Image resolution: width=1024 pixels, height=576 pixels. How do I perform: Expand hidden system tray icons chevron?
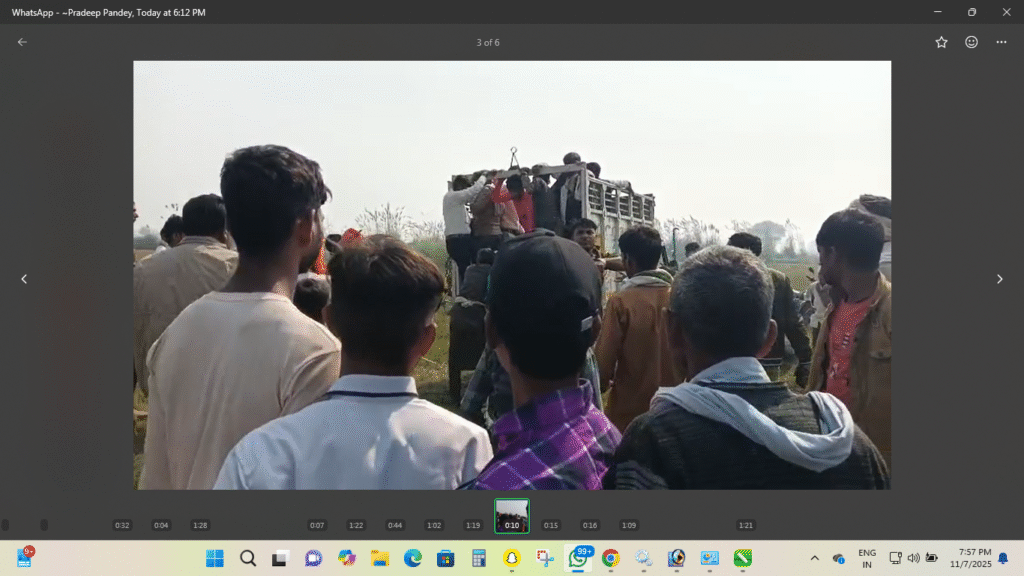[x=814, y=558]
